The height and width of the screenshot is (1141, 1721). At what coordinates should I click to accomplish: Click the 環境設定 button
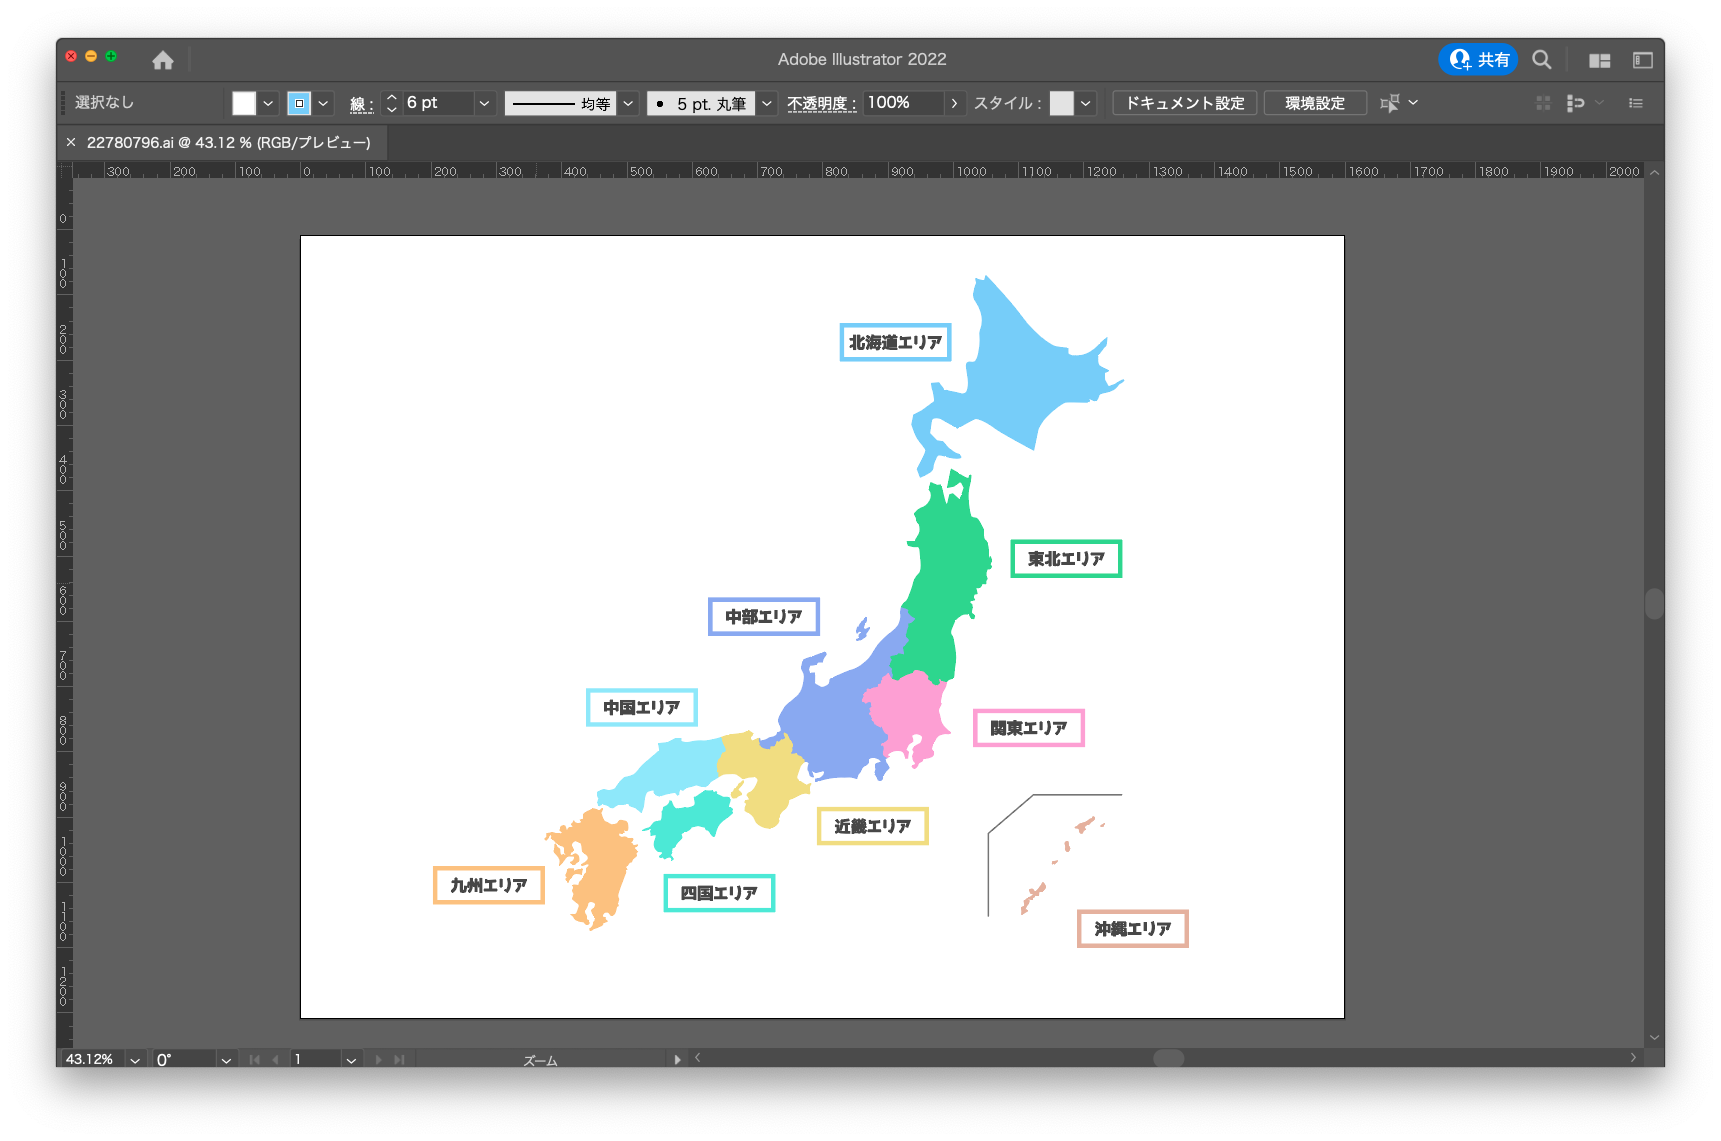(1315, 102)
